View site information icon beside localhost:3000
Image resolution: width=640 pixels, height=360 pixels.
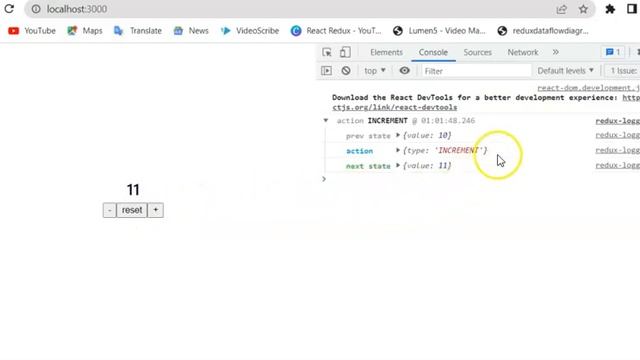(36, 9)
